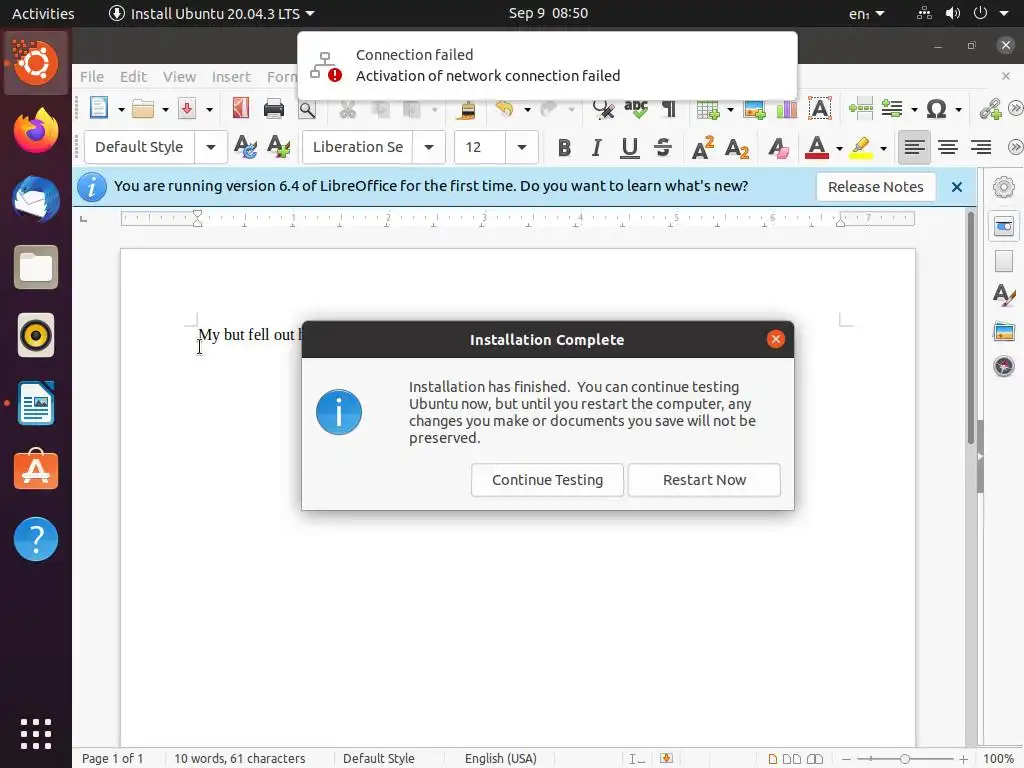Apply red font color swatch
1024x768 pixels.
pos(816,148)
